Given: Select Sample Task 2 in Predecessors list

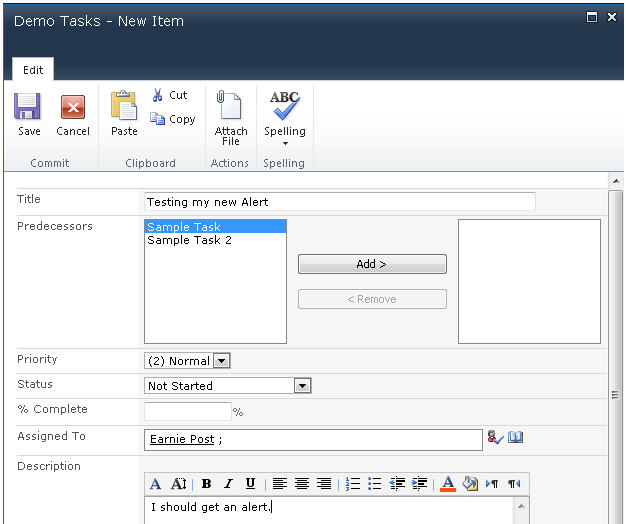Looking at the screenshot, I should (189, 241).
